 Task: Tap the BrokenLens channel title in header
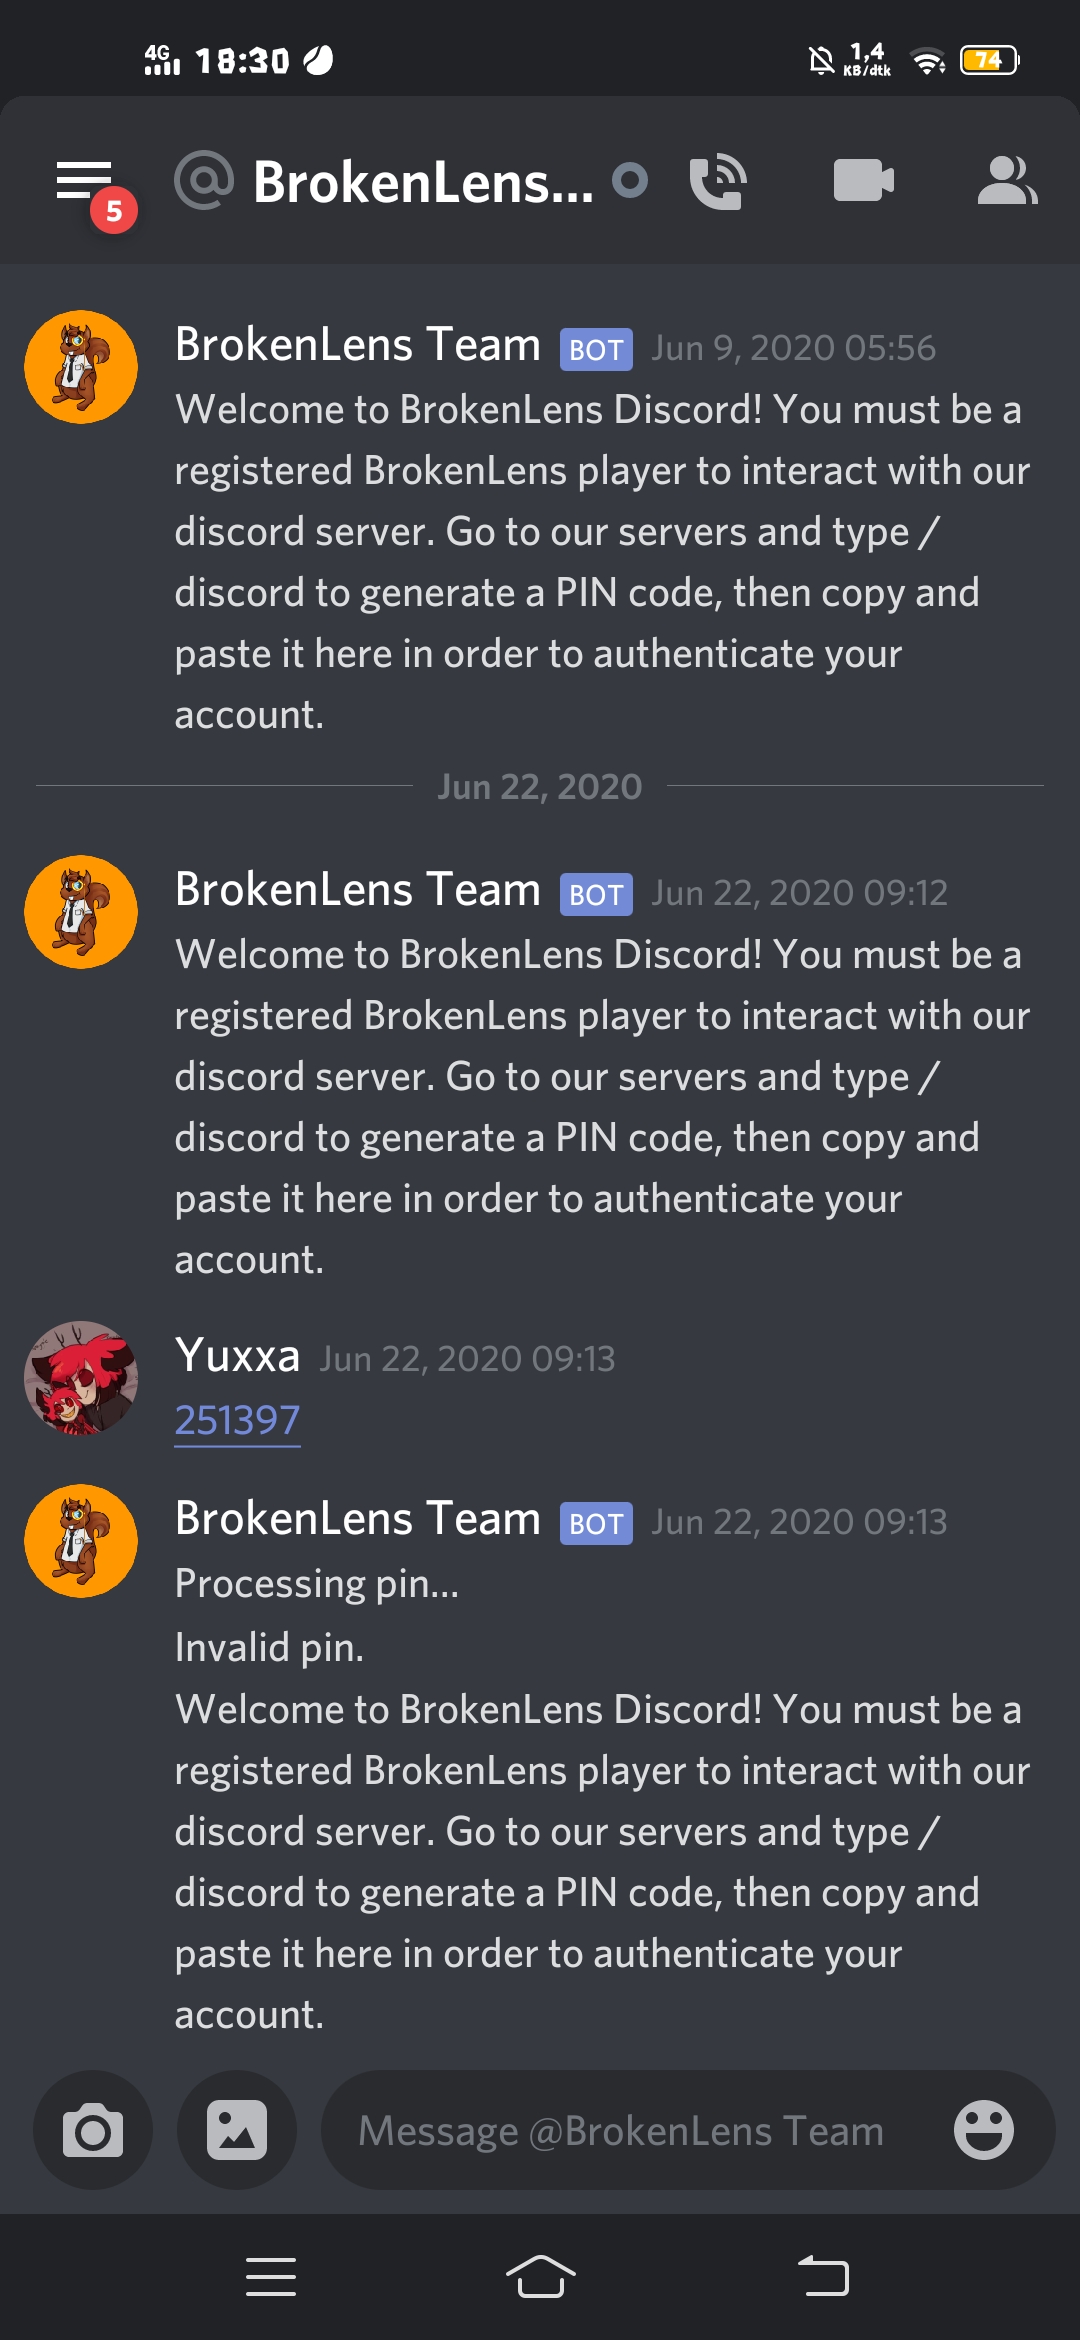coord(423,183)
